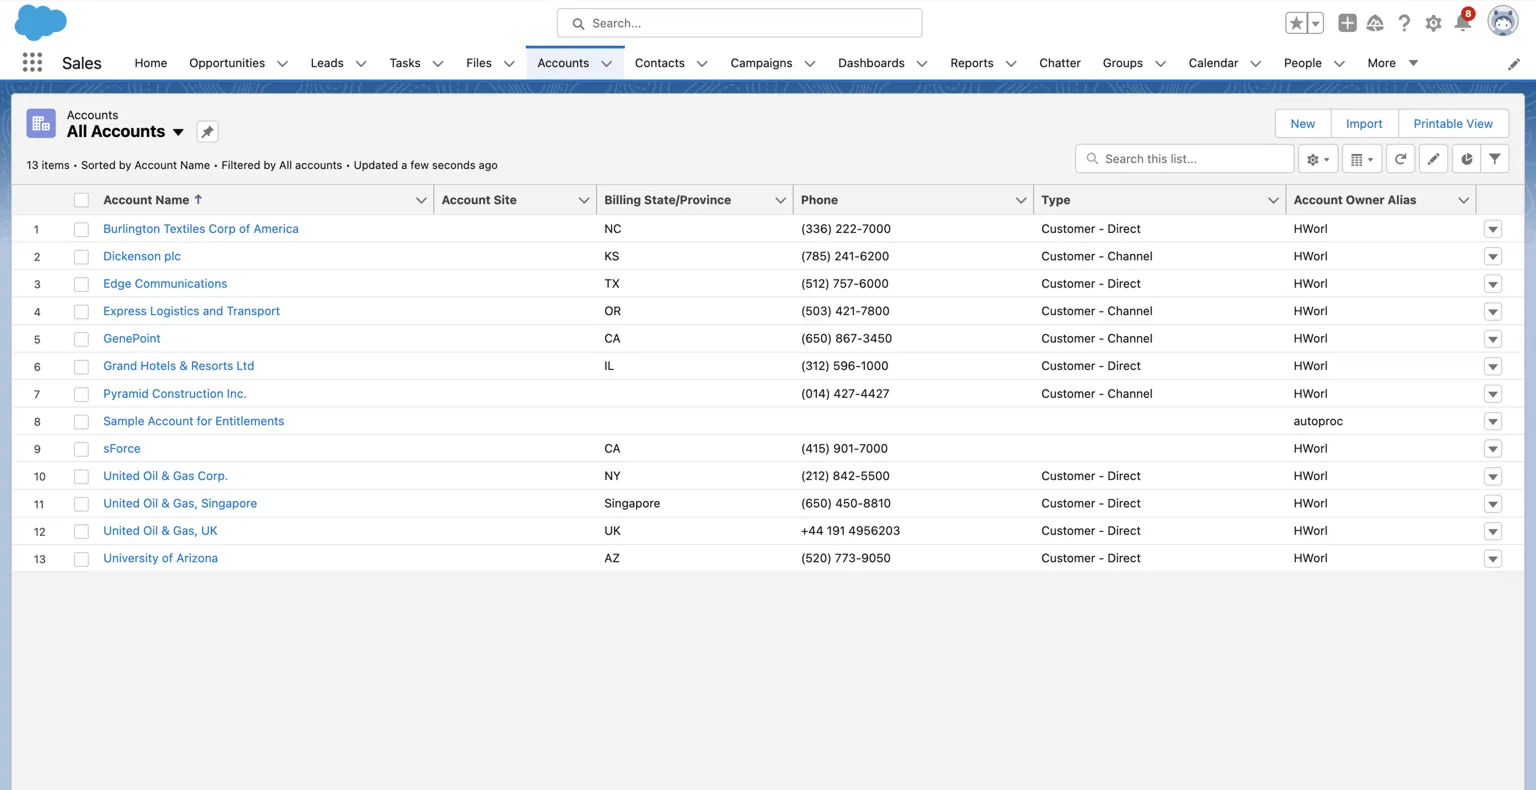Screen dimensions: 1536x790
Task: Open the Global Actions plus icon
Action: click(x=1347, y=23)
